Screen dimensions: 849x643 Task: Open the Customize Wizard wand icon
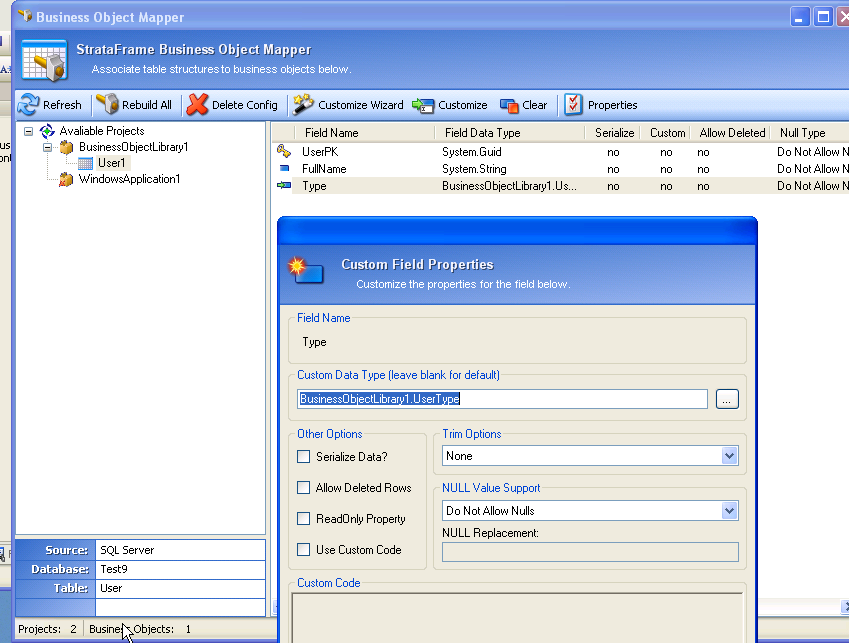click(x=303, y=104)
